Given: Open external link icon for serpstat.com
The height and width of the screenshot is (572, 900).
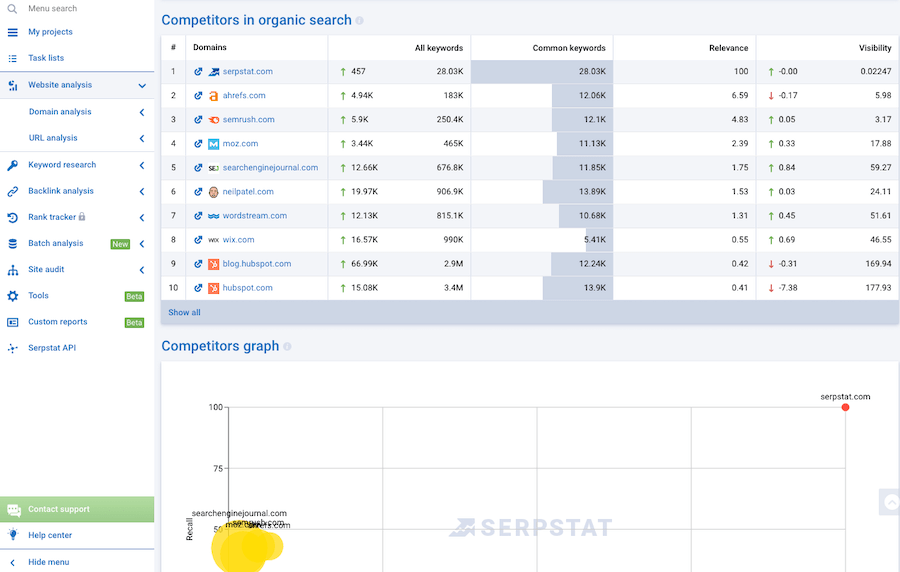Looking at the screenshot, I should point(198,72).
